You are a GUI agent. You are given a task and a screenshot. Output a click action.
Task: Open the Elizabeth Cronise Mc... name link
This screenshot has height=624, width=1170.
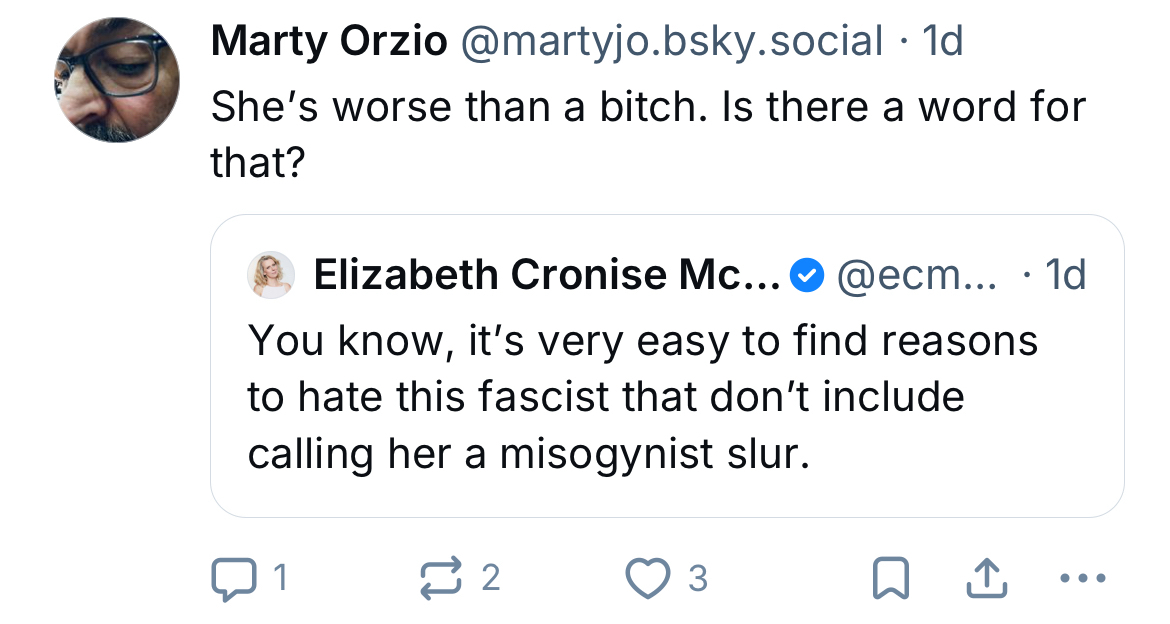tap(547, 275)
